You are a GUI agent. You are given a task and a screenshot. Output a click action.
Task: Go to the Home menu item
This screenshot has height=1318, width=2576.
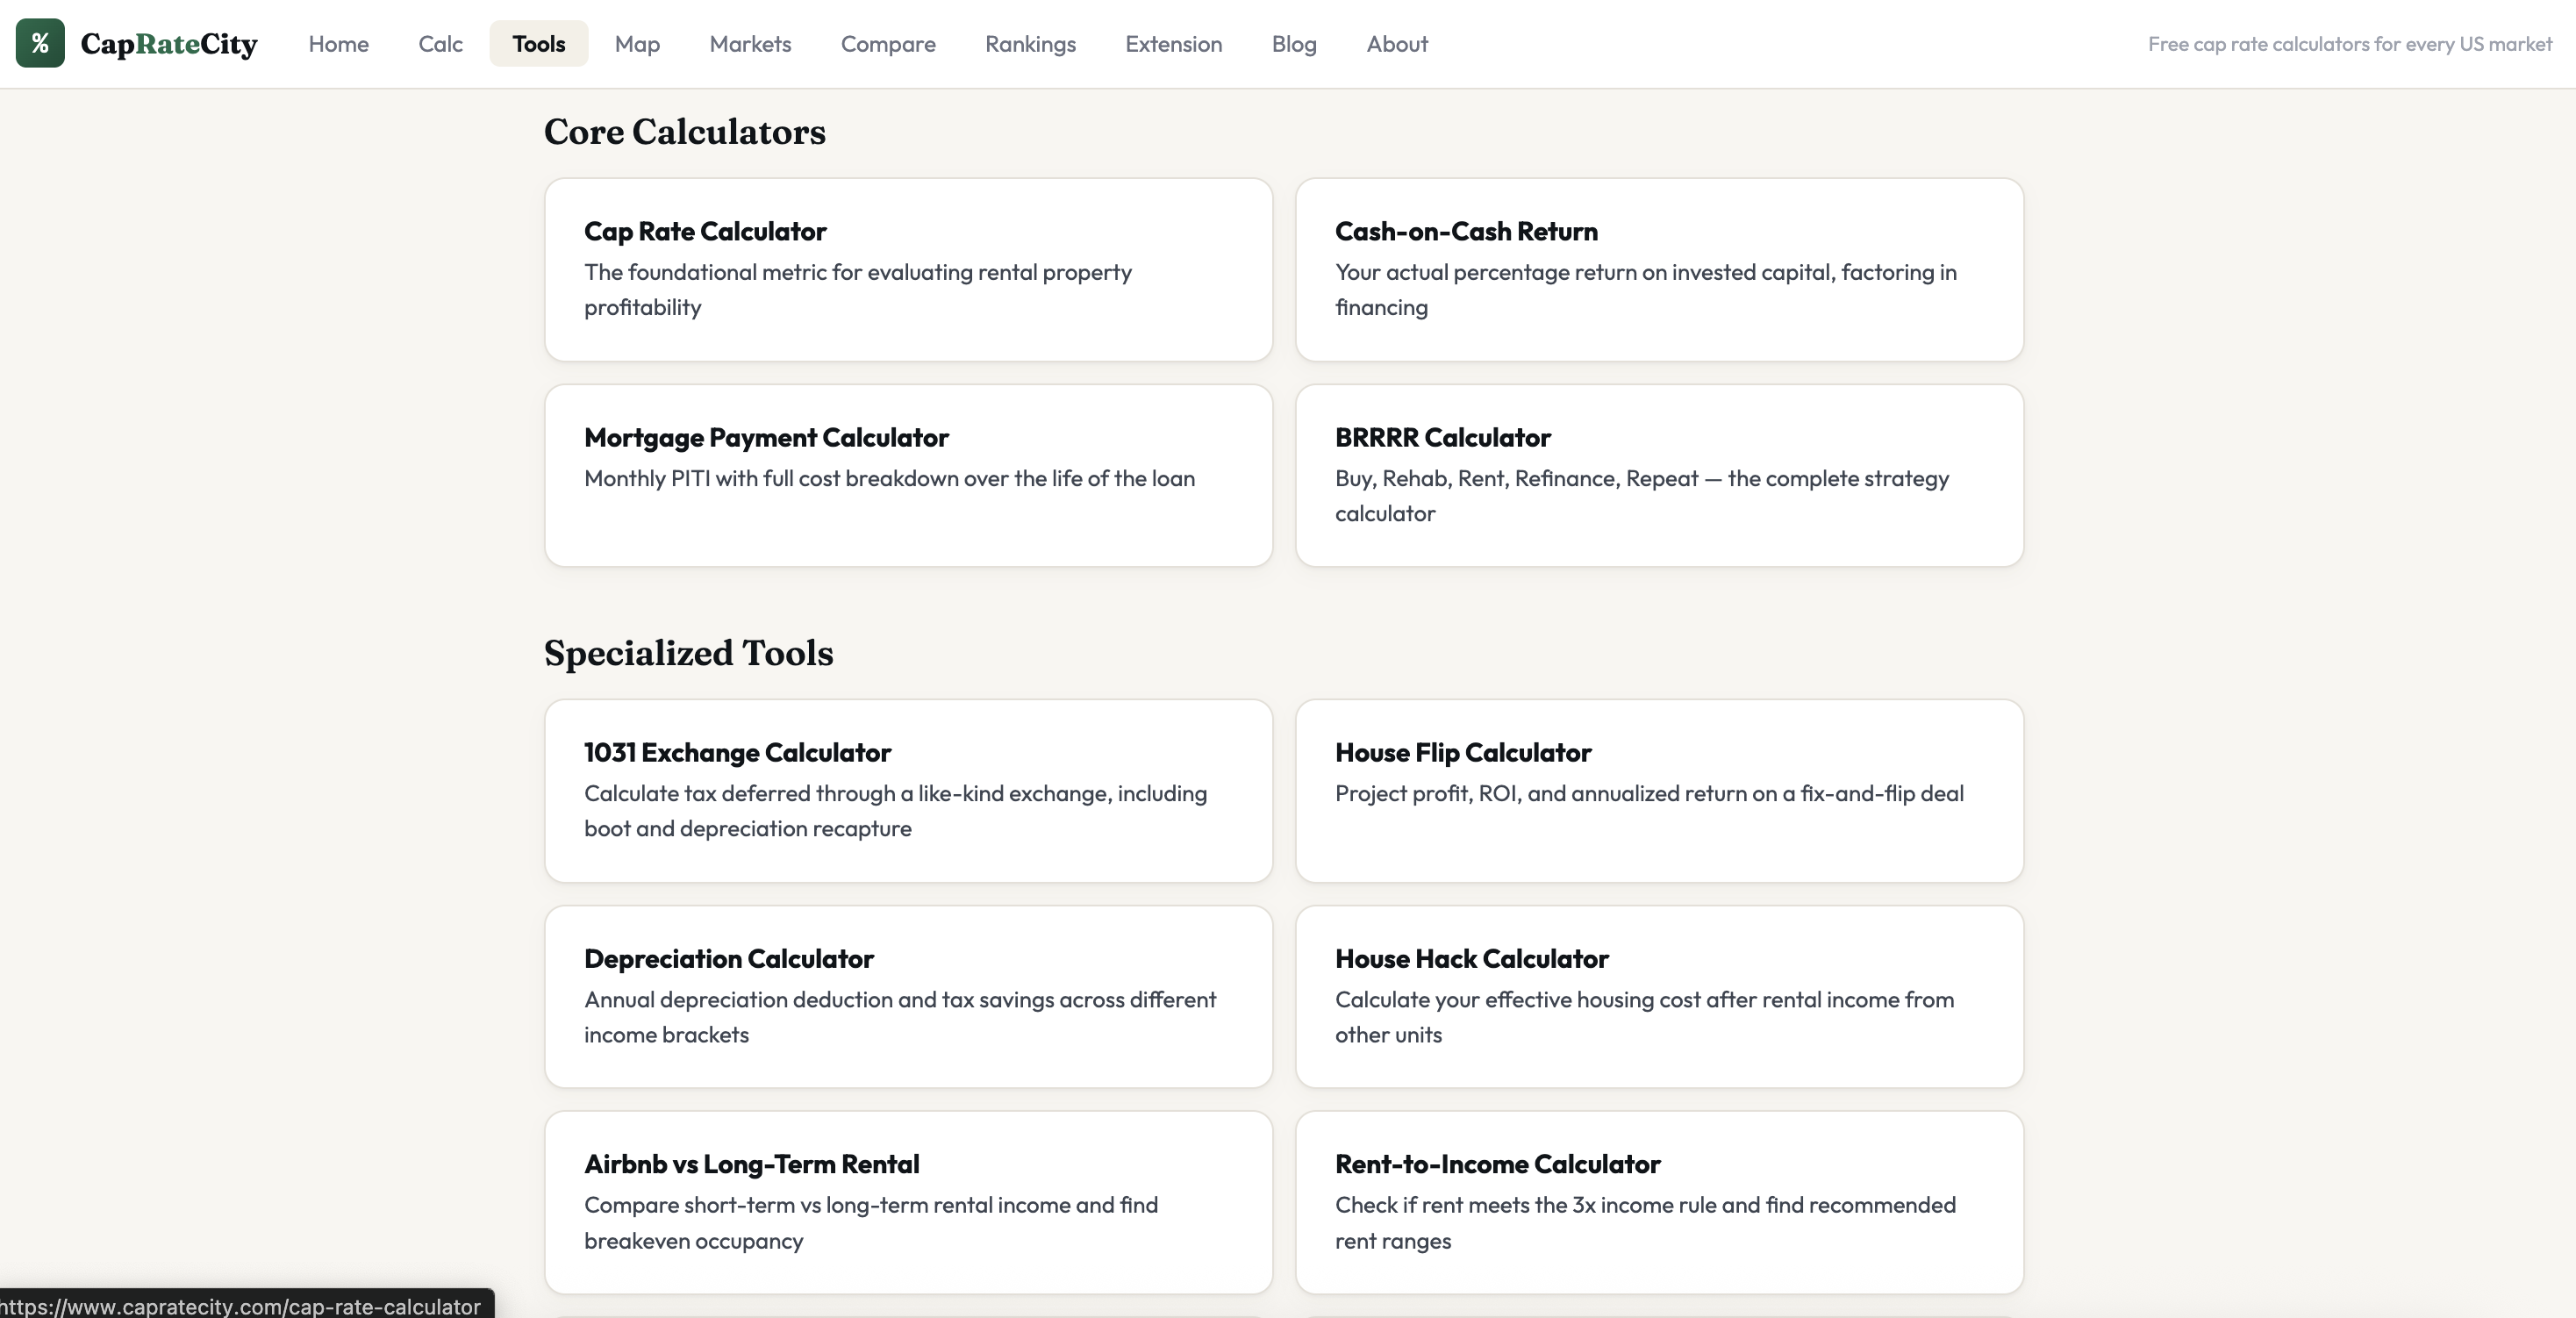tap(338, 44)
